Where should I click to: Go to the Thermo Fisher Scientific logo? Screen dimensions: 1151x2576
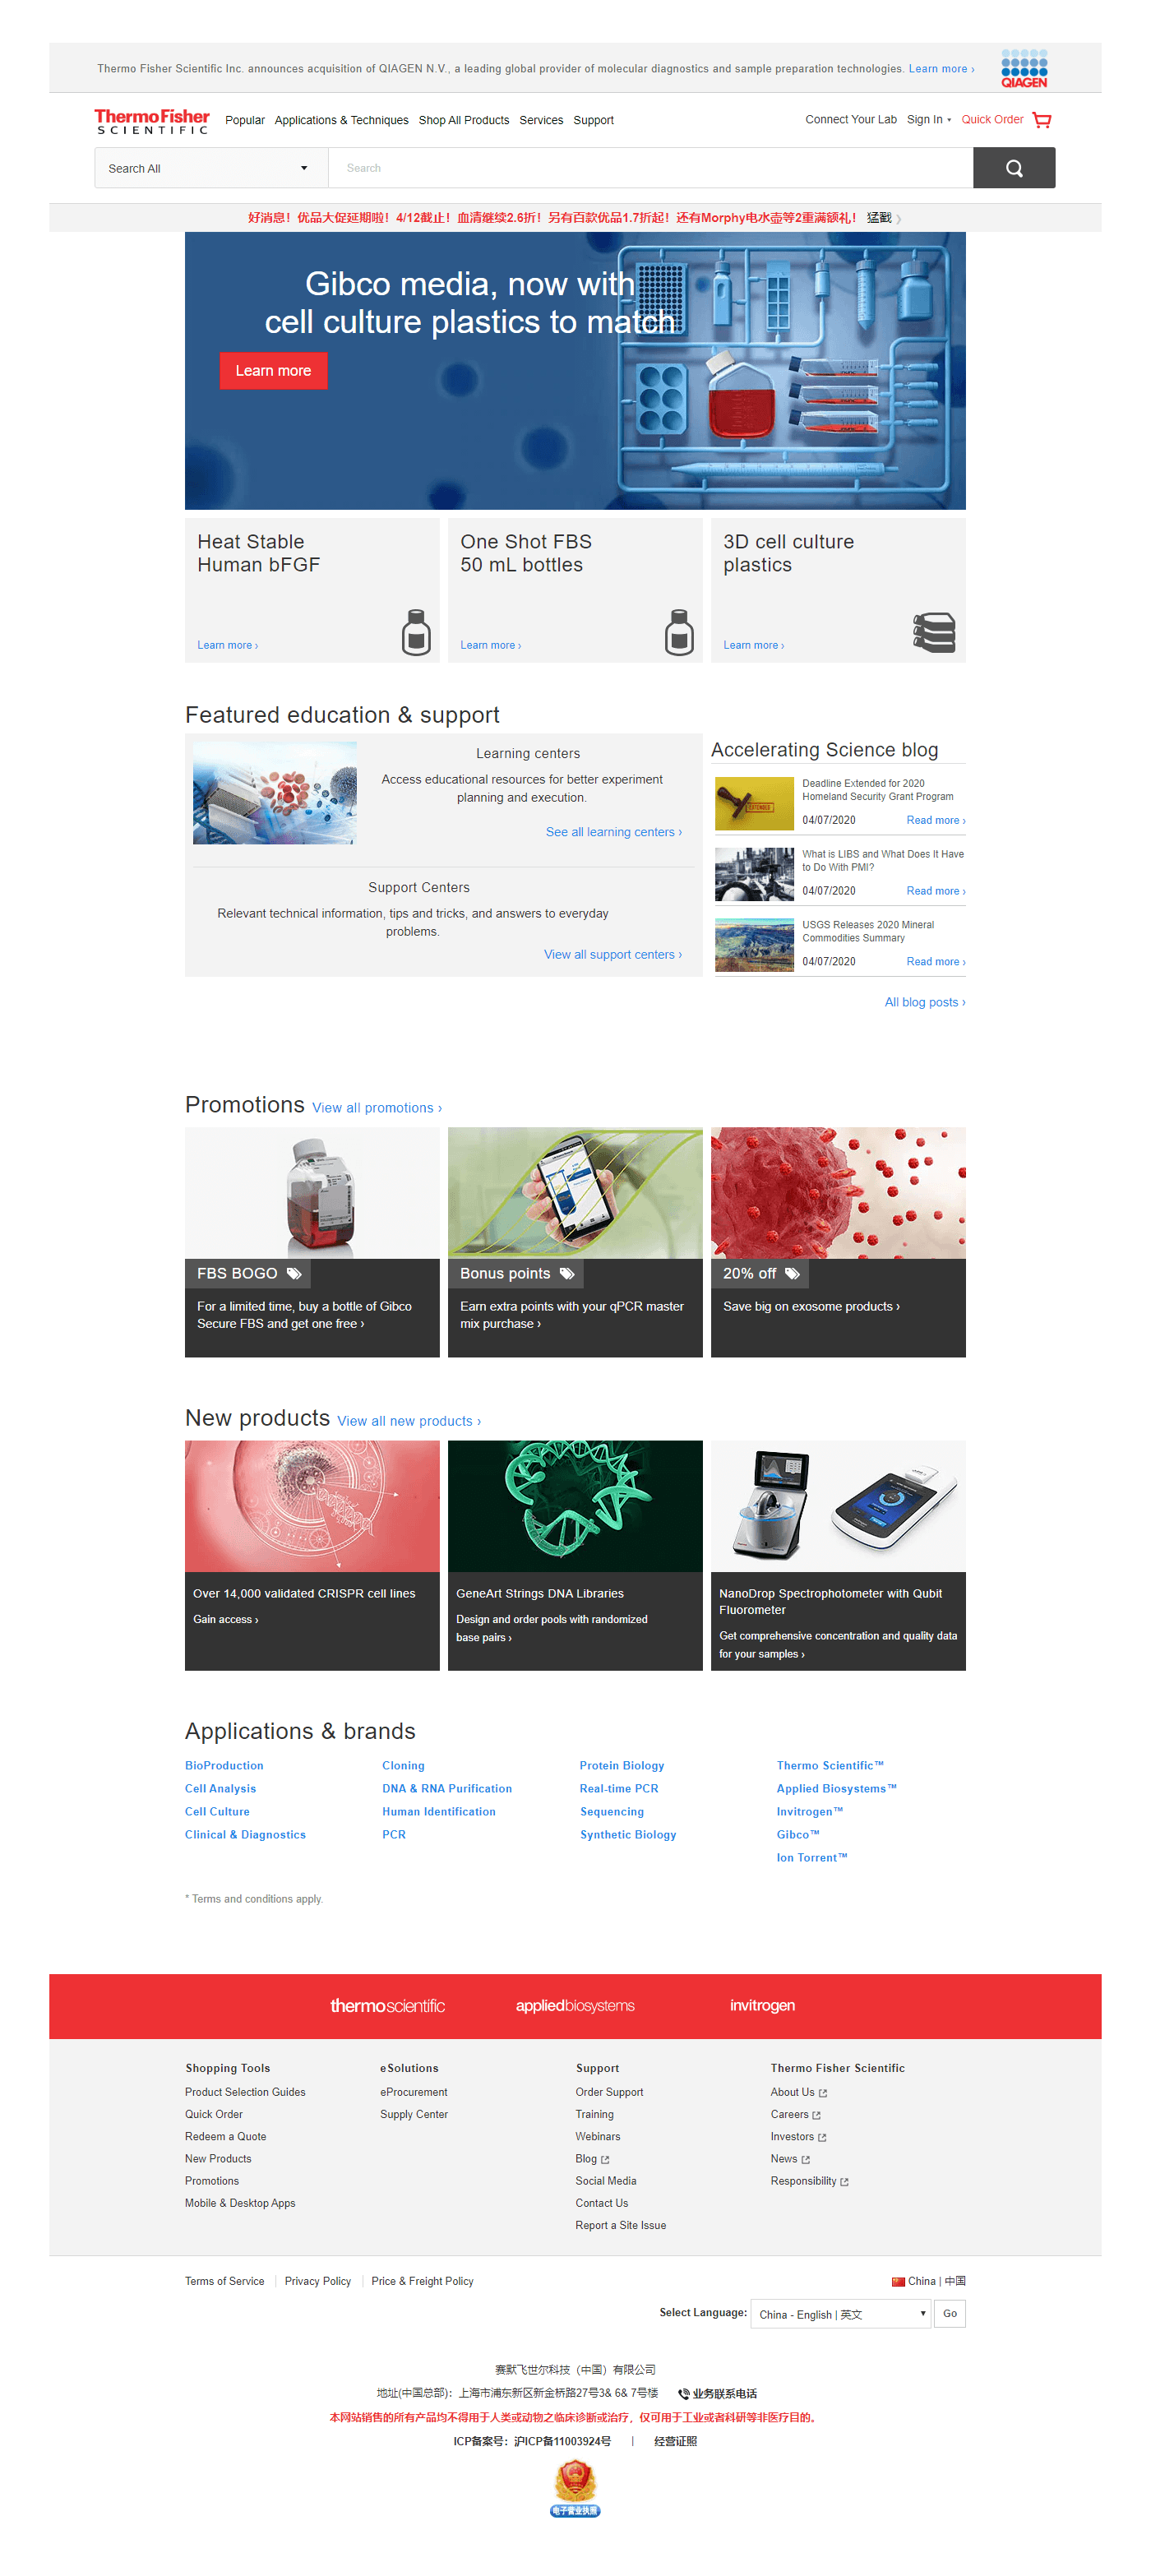(x=152, y=121)
